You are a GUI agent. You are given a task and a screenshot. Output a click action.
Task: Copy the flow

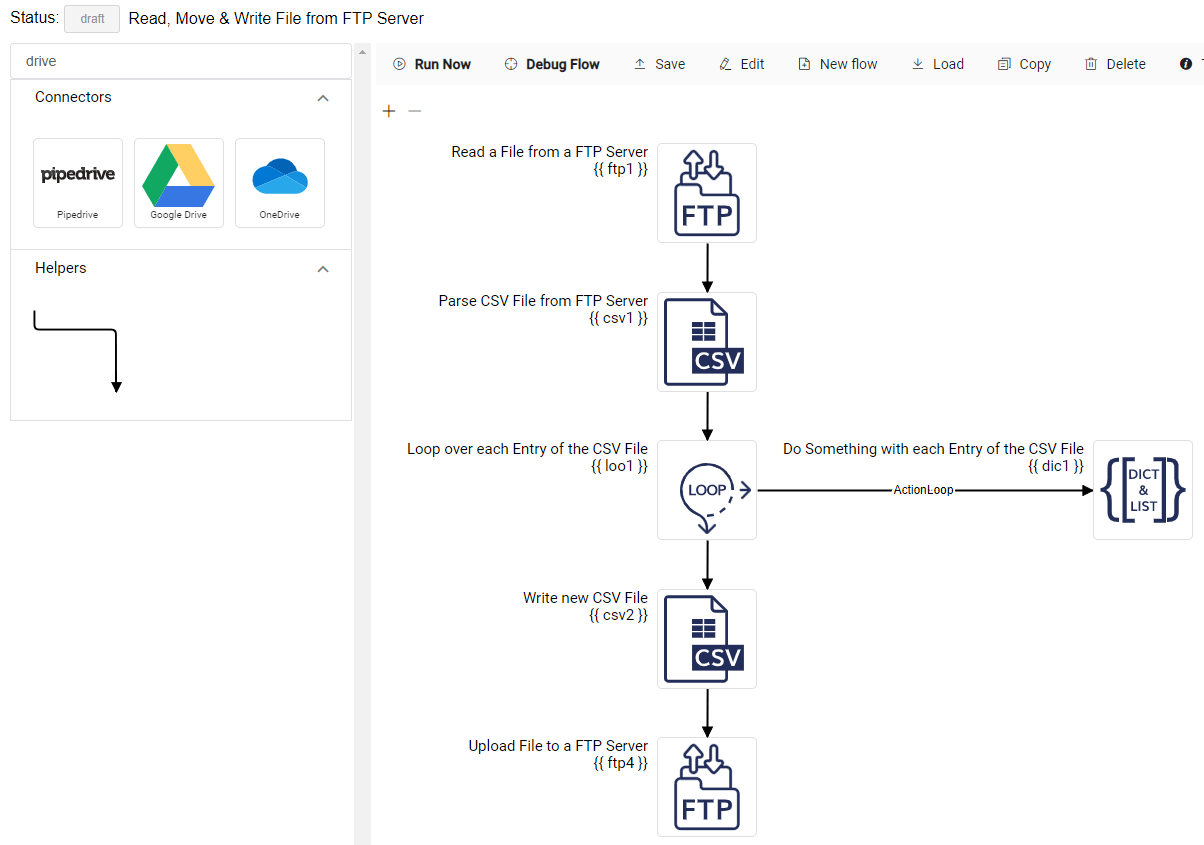pos(1024,64)
